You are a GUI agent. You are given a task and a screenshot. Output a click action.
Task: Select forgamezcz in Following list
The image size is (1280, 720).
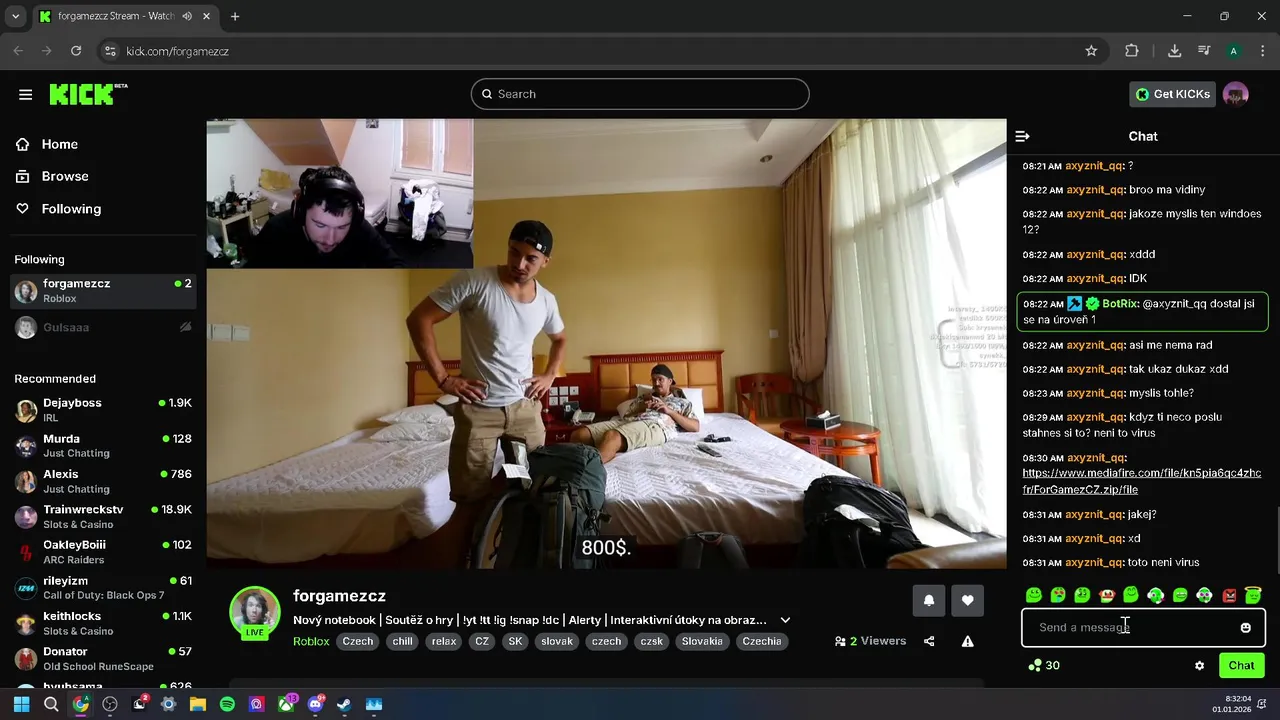(103, 291)
